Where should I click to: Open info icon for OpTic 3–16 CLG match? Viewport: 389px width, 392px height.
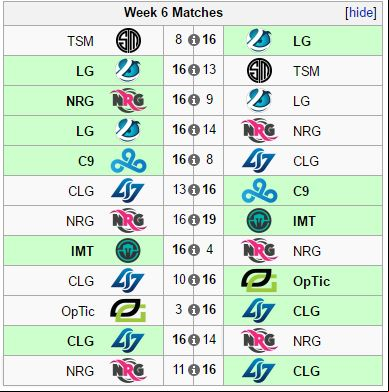(x=194, y=310)
